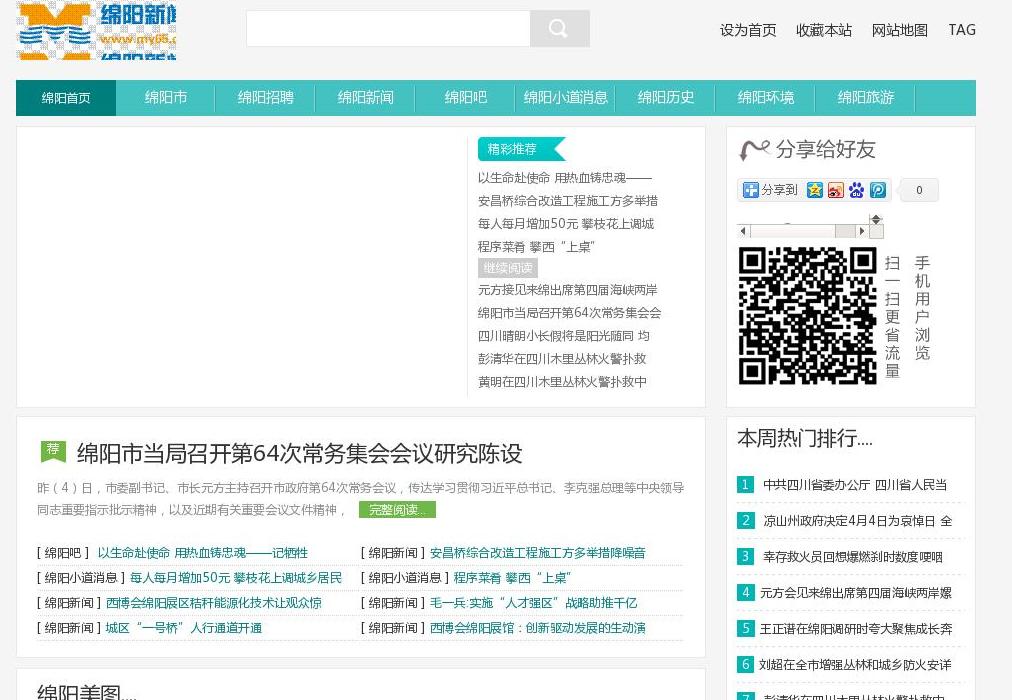Open 绵阳新闻 nav tab
This screenshot has height=700, width=1012.
[365, 98]
